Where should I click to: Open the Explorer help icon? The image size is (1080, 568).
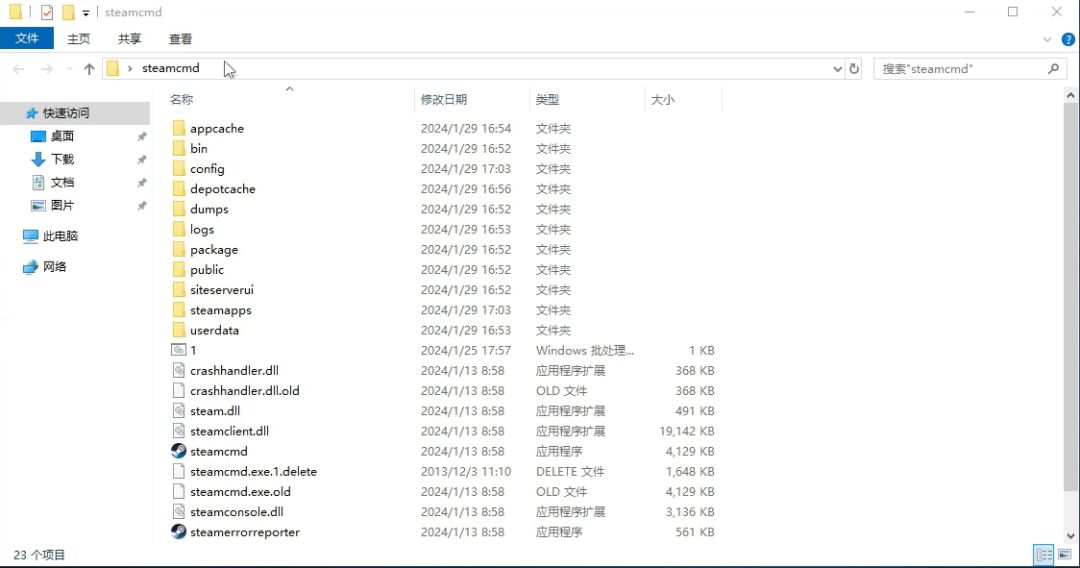click(x=1068, y=39)
